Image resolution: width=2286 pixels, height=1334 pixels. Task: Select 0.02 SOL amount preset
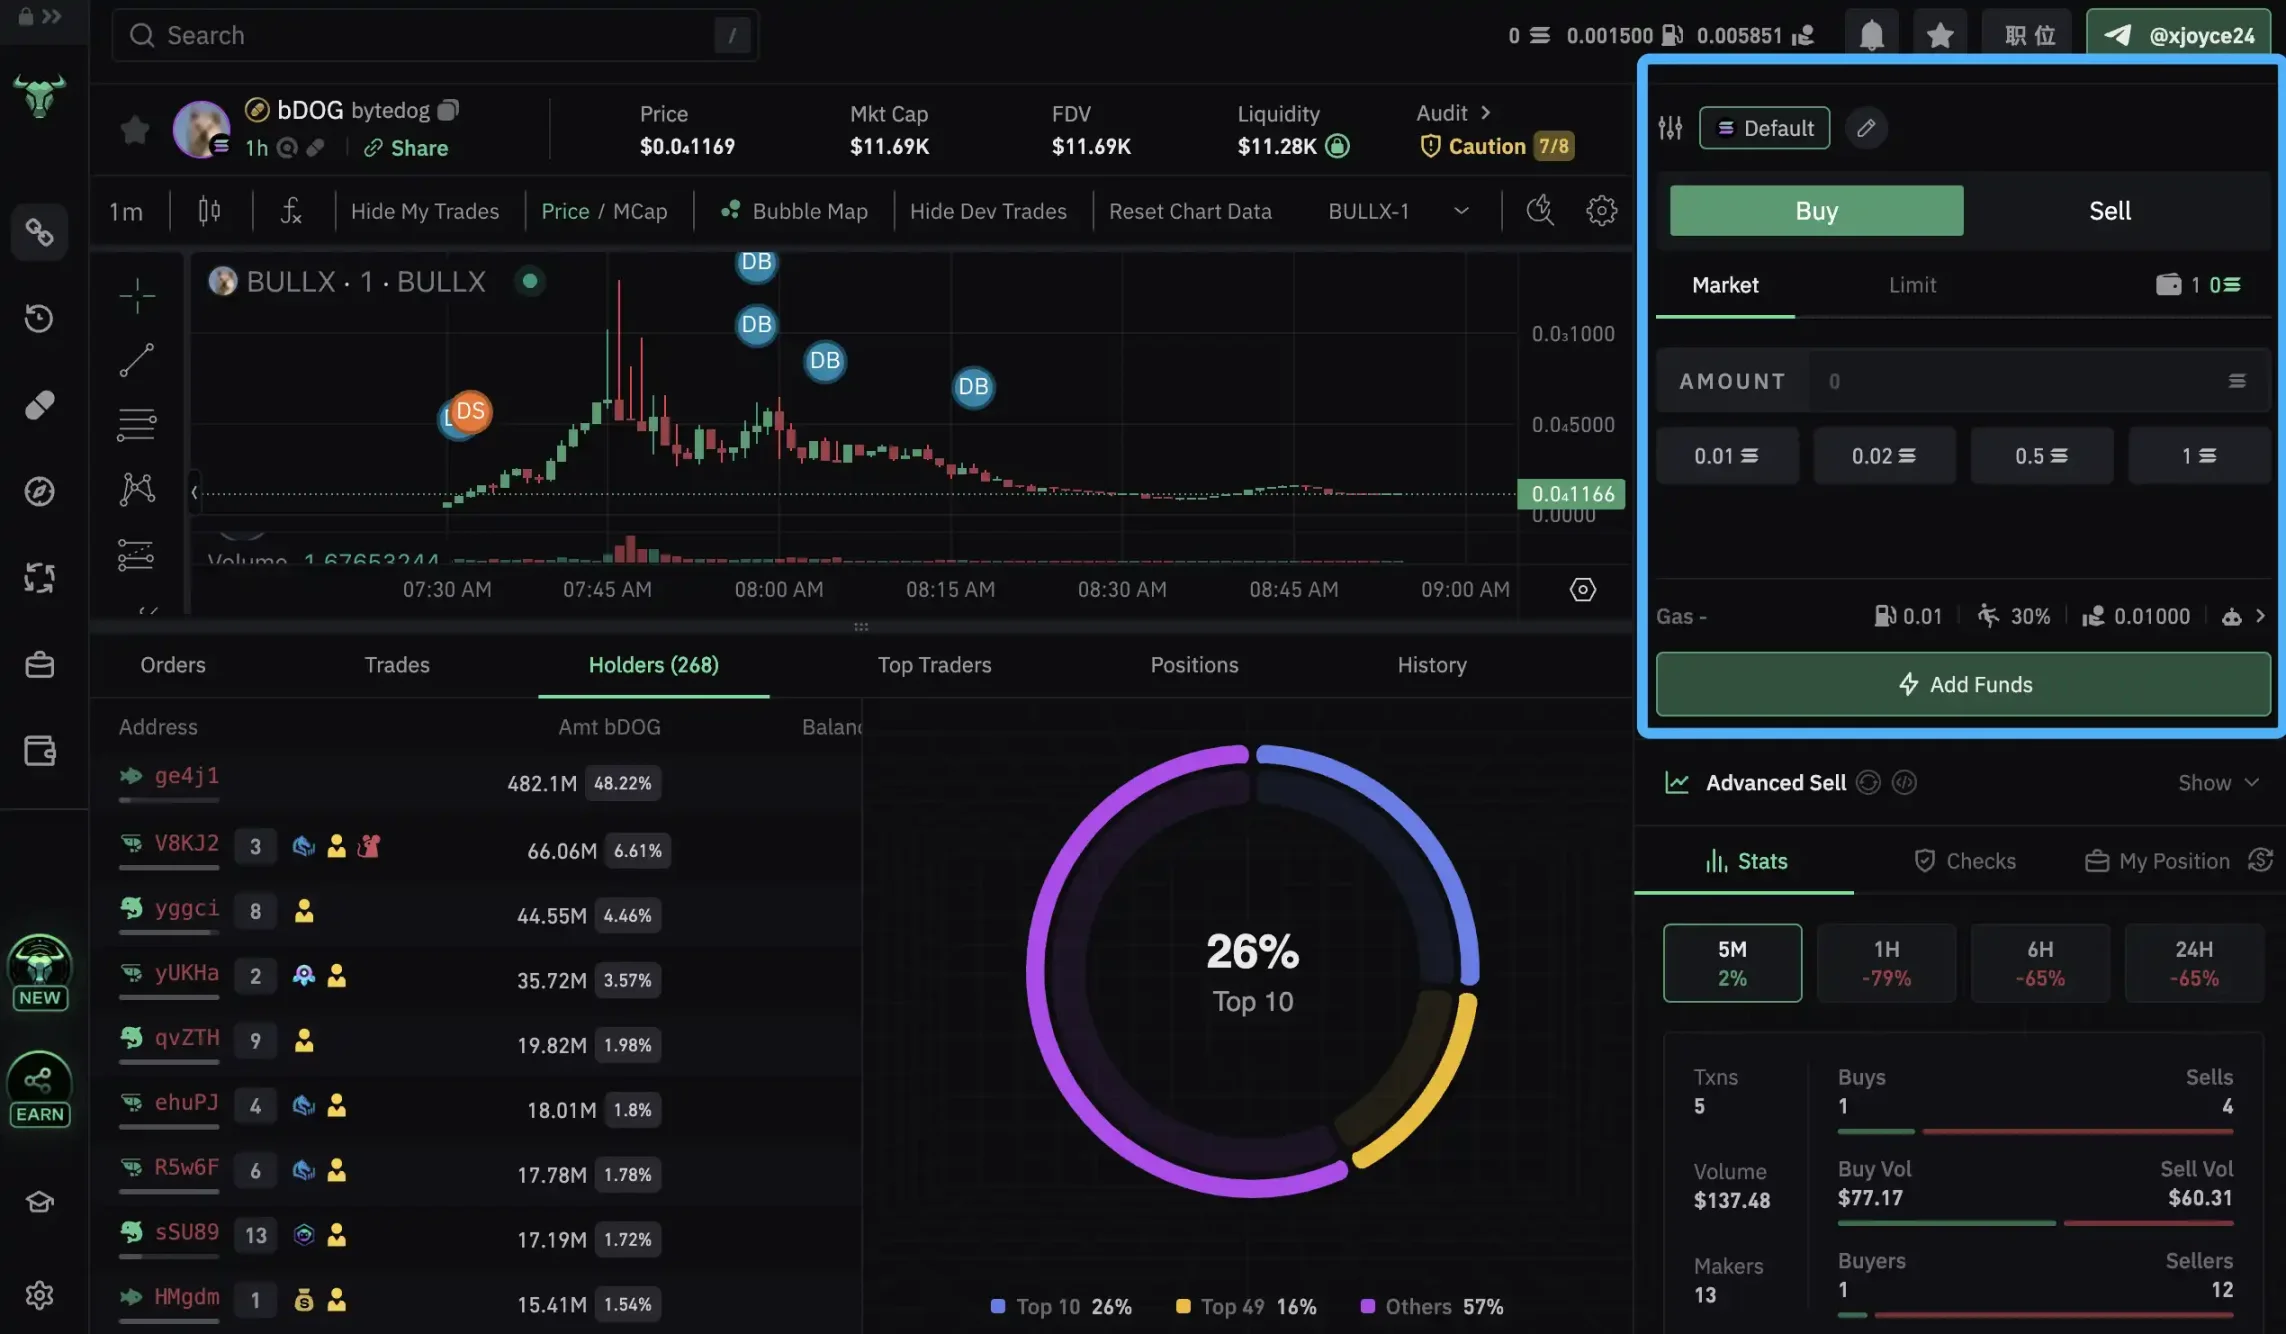coord(1884,456)
